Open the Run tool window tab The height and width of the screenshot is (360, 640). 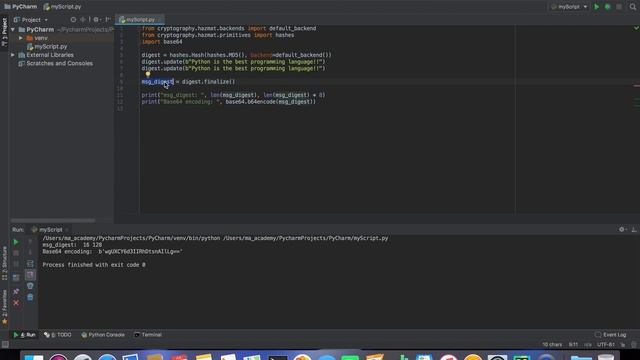click(x=24, y=335)
